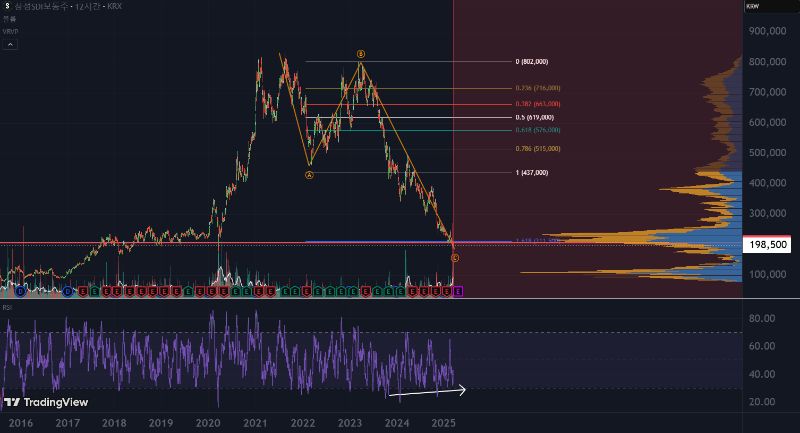Click the purple event marker on timeline

tap(458, 291)
